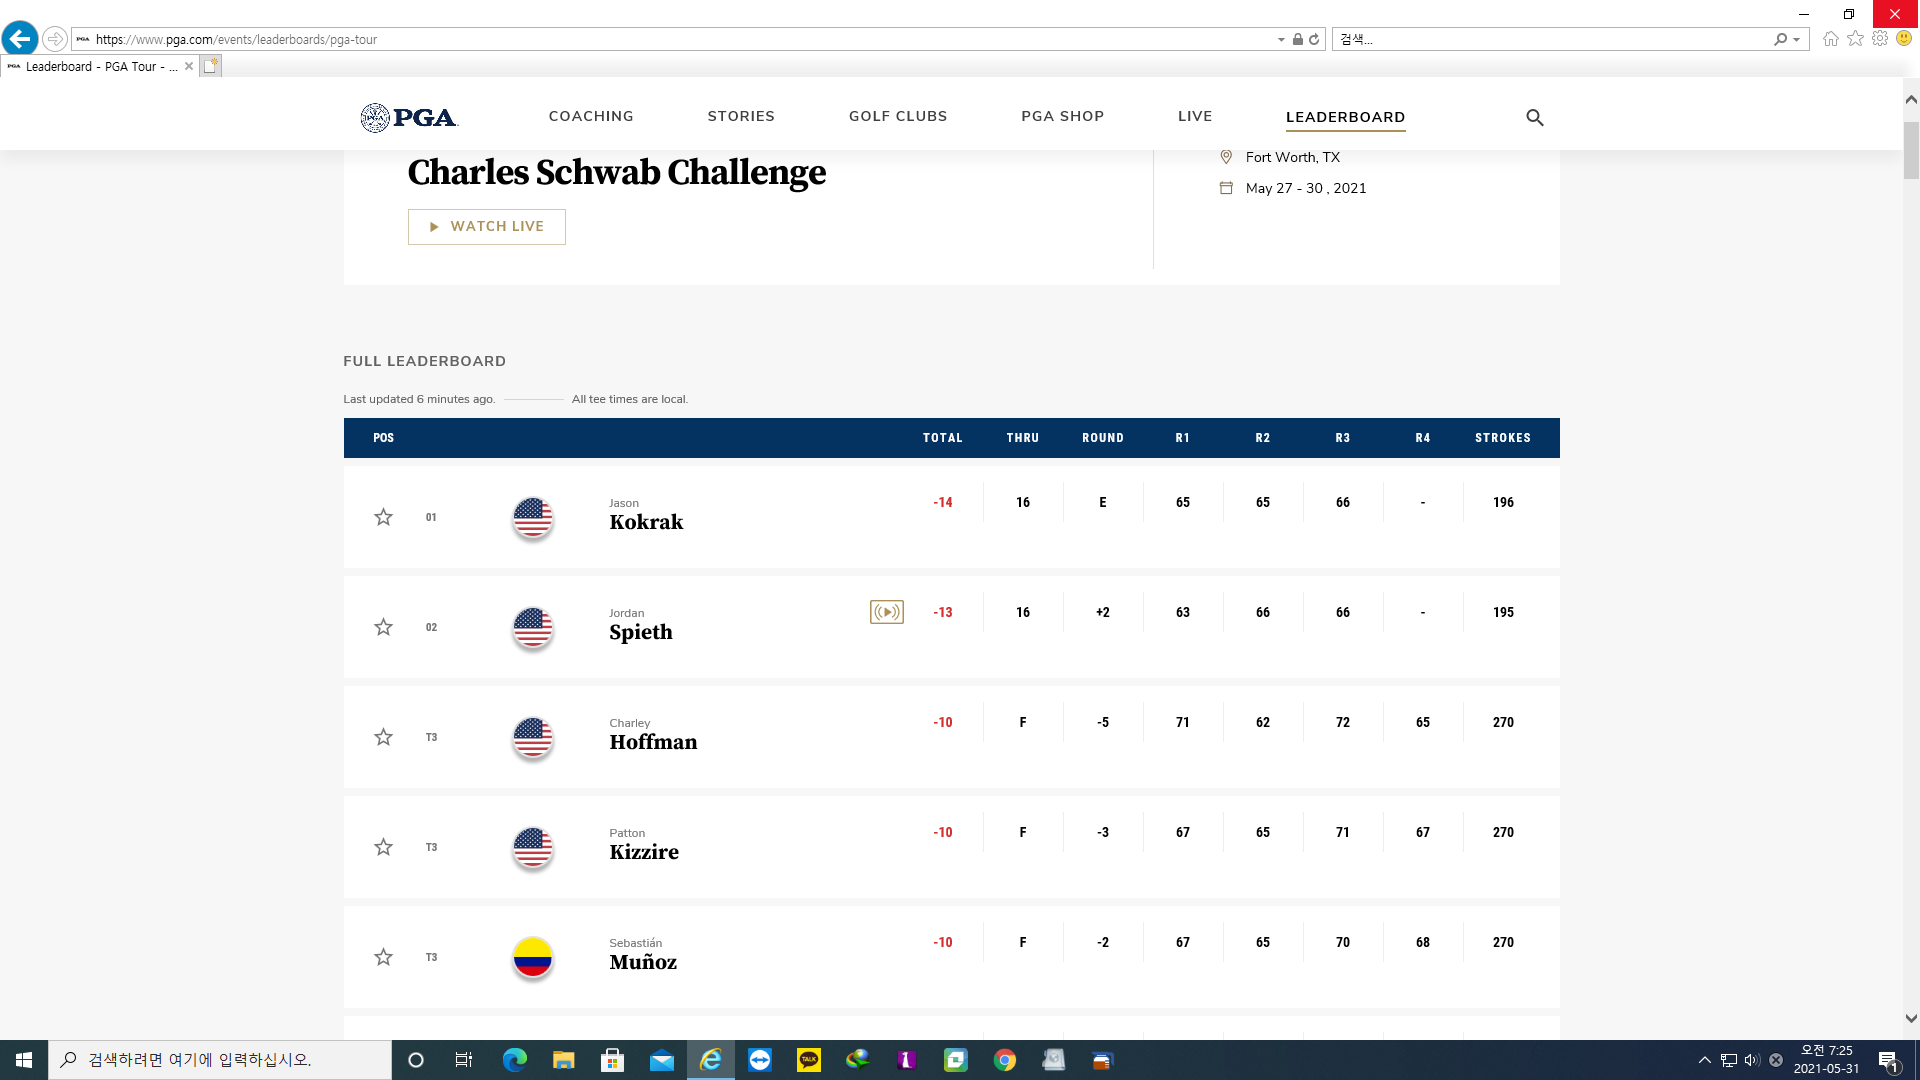This screenshot has width=1920, height=1080.
Task: Open Charley Hoffman player name
Action: click(x=653, y=735)
